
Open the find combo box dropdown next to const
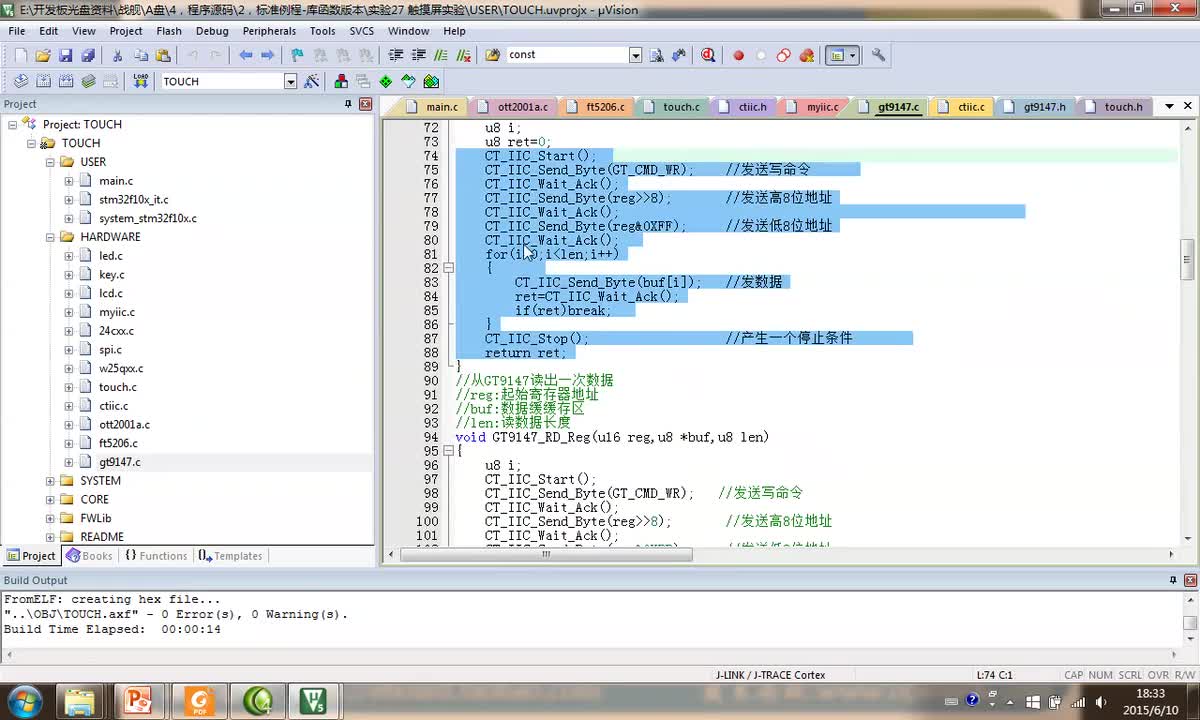point(635,55)
